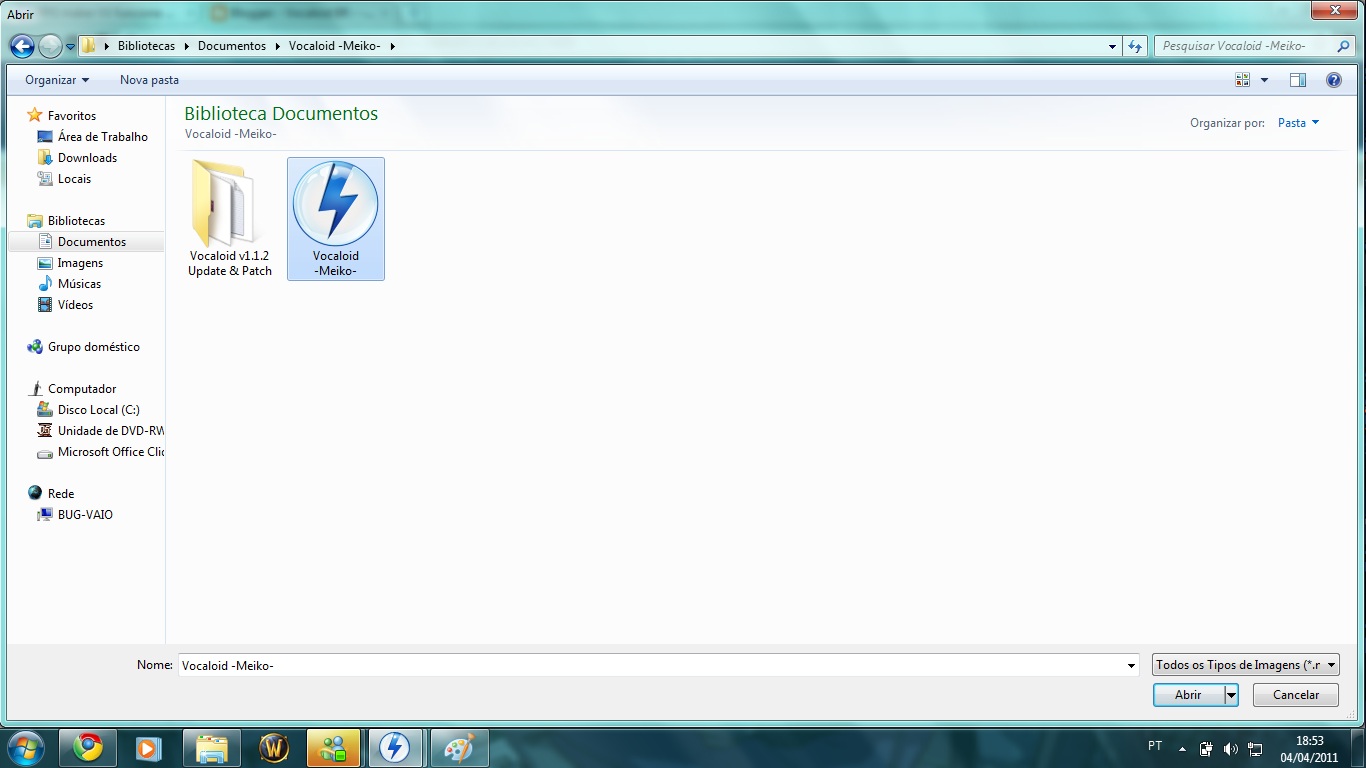Screen dimensions: 1366x768
Task: Select Computador in navigation pane
Action: 82,389
